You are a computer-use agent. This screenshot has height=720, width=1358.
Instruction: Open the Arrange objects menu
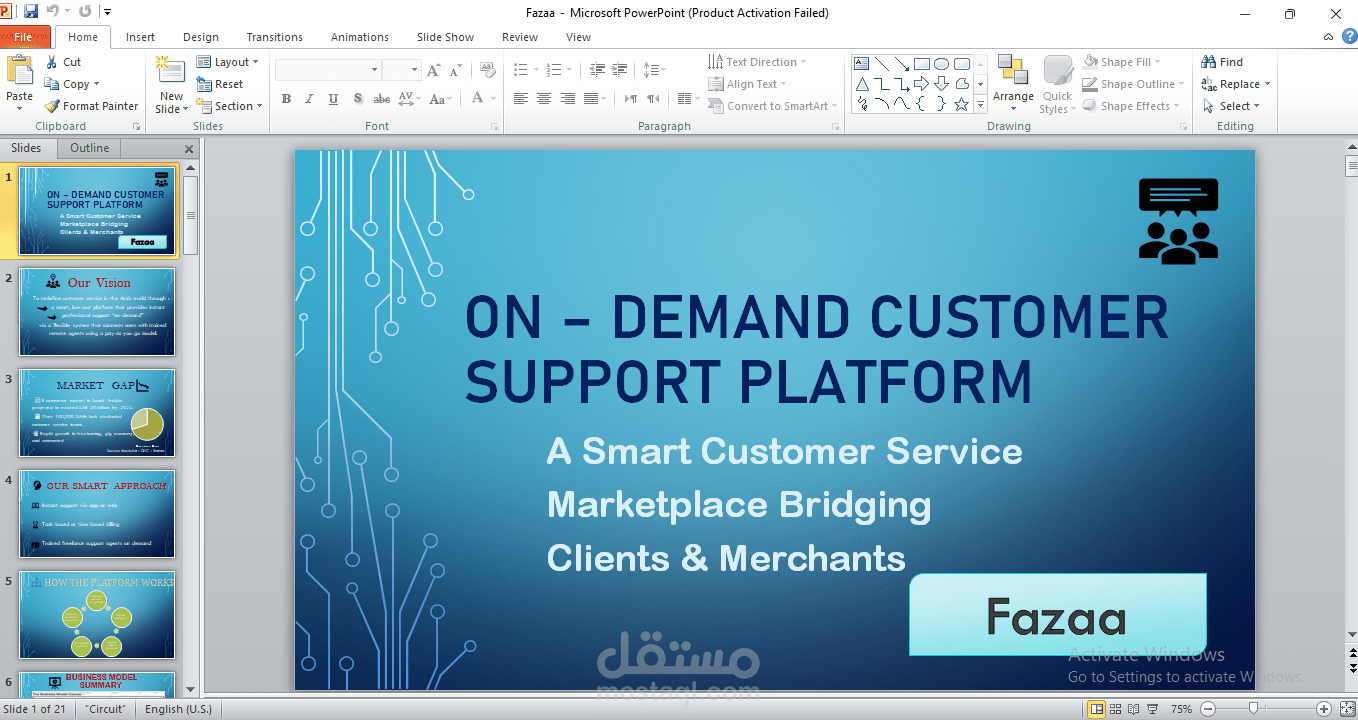1013,82
